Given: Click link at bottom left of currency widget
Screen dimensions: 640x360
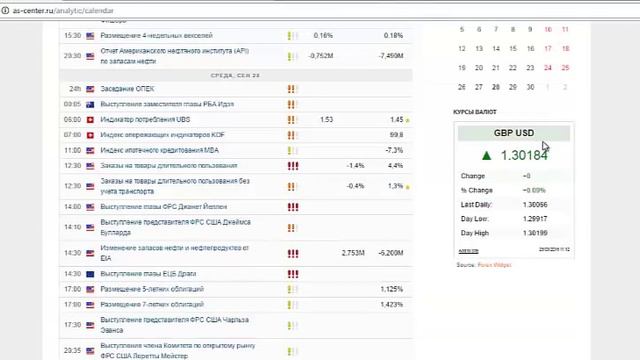Looking at the screenshot, I should [x=468, y=251].
